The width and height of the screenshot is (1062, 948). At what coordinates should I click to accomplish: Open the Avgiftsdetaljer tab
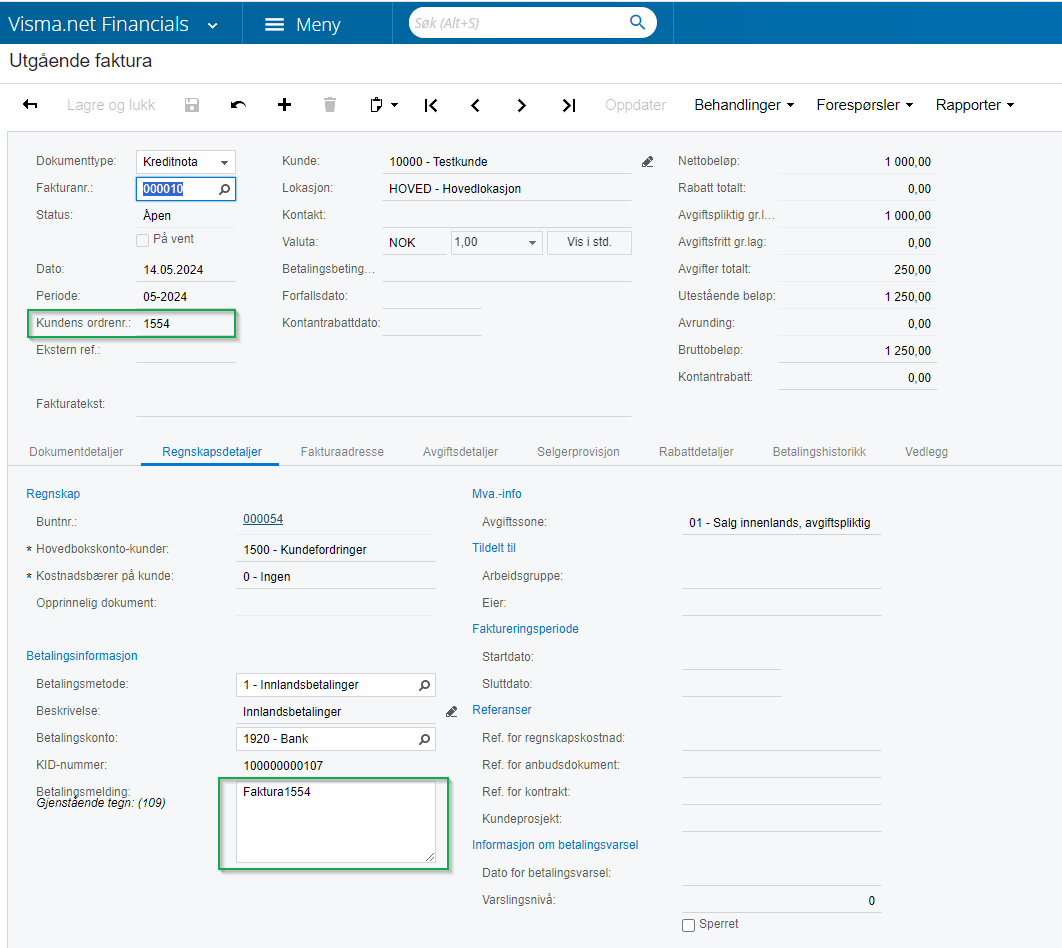[460, 452]
